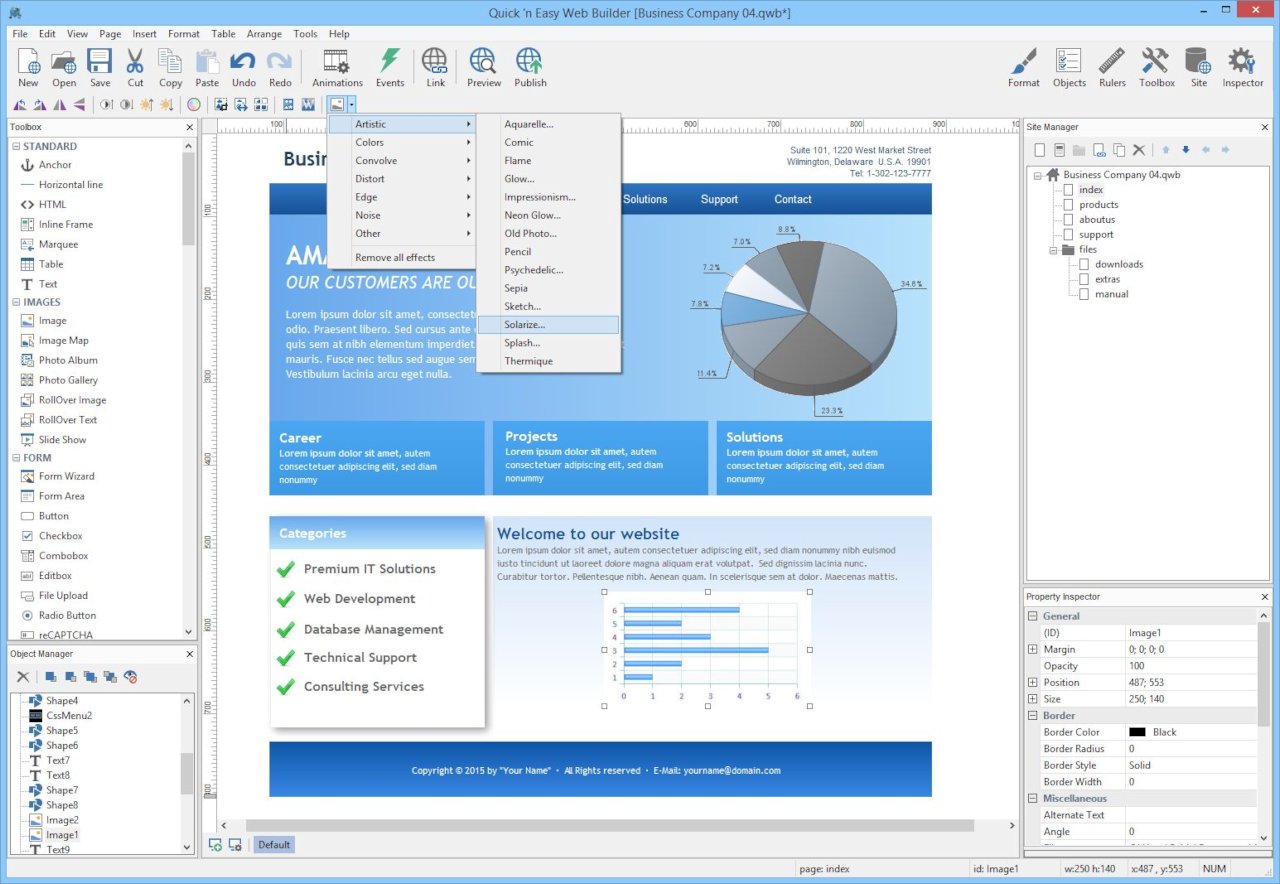Select CssMenu2 in the Object Manager

pos(69,716)
